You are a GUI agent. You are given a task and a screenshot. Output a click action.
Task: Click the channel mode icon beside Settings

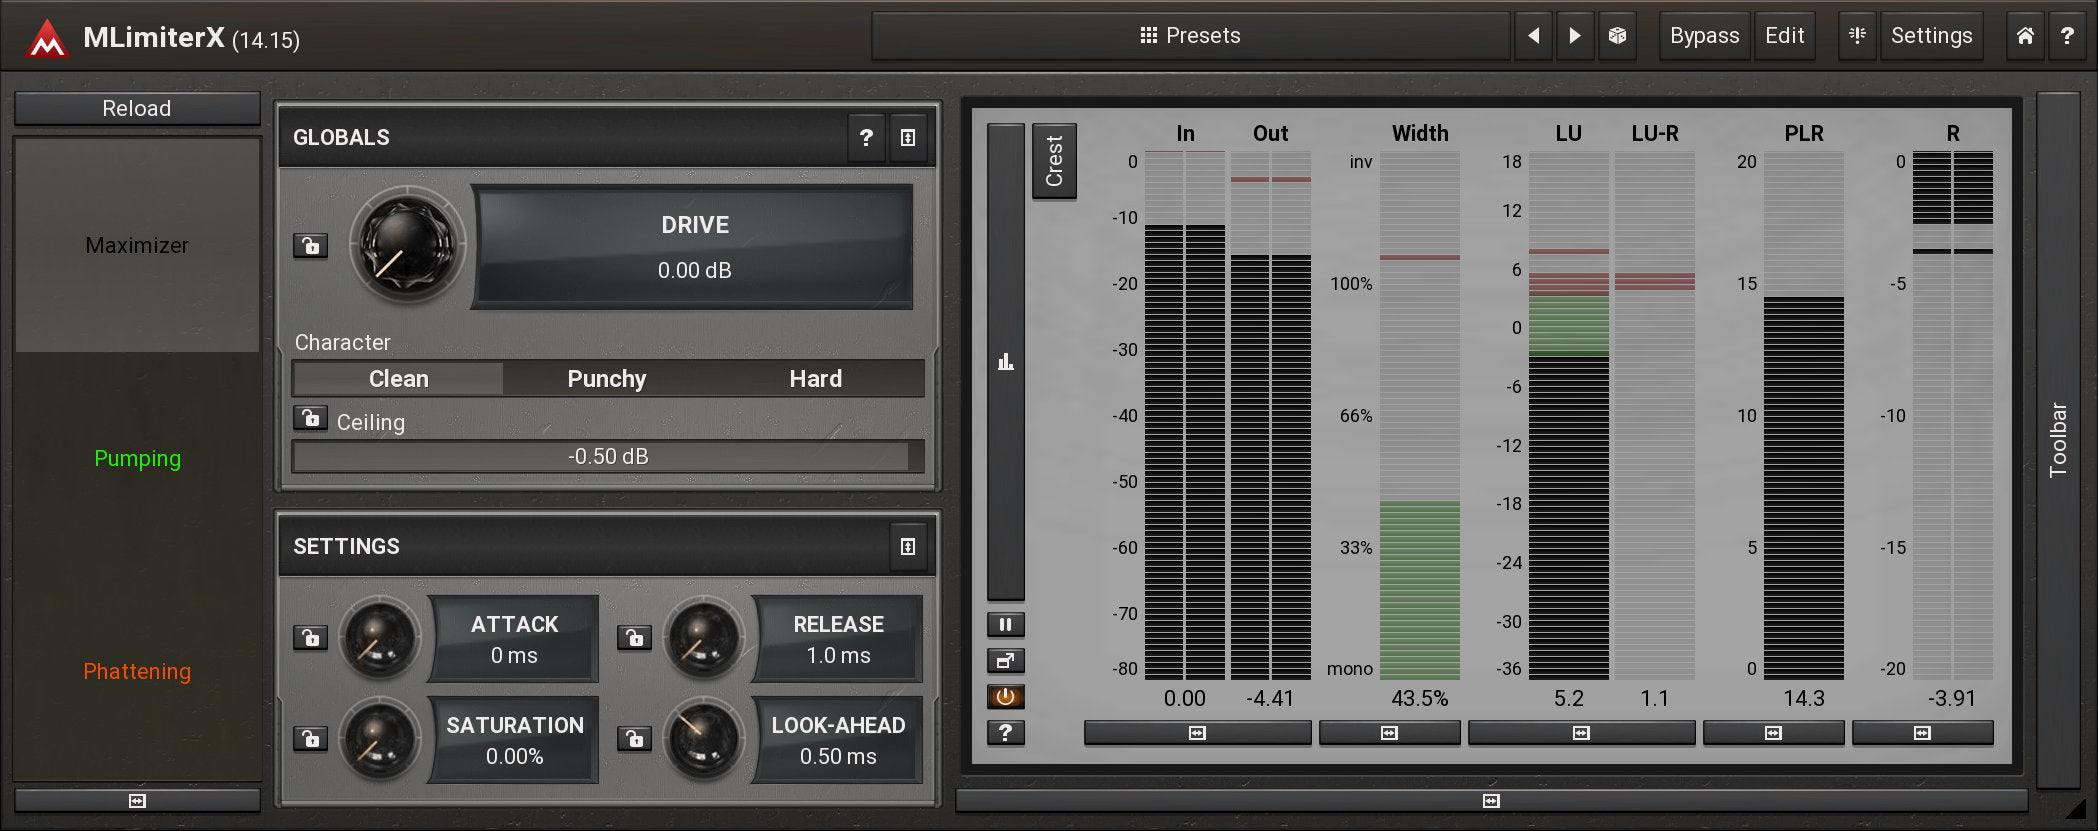(1857, 36)
